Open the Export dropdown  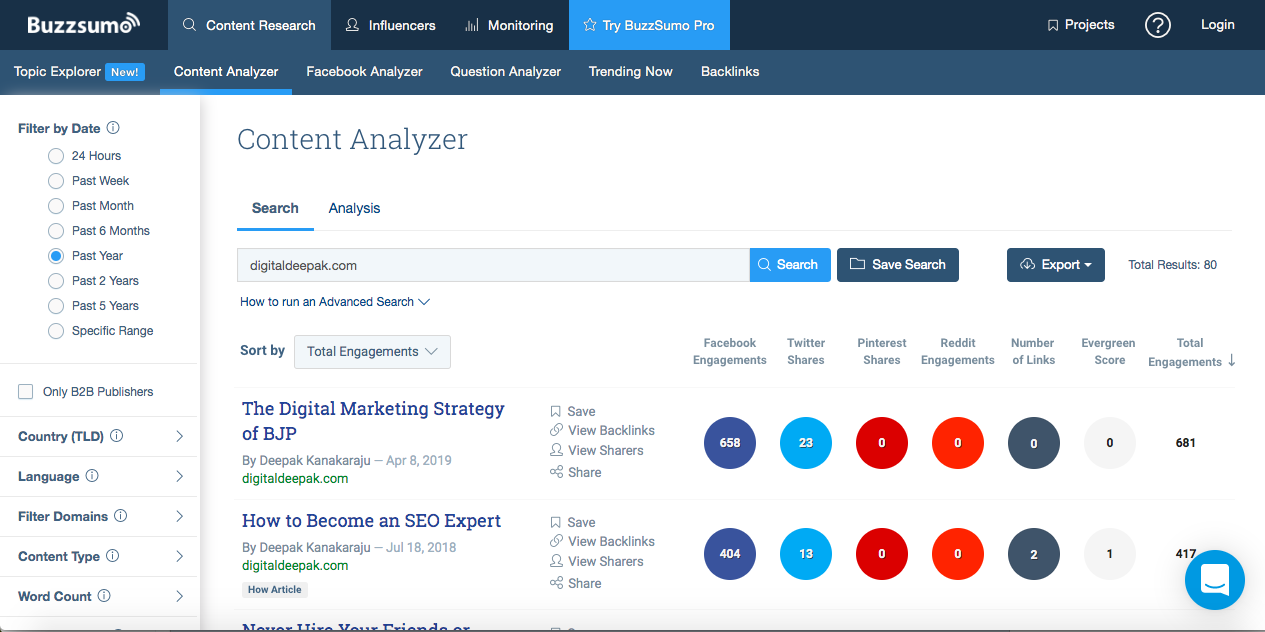(x=1056, y=265)
